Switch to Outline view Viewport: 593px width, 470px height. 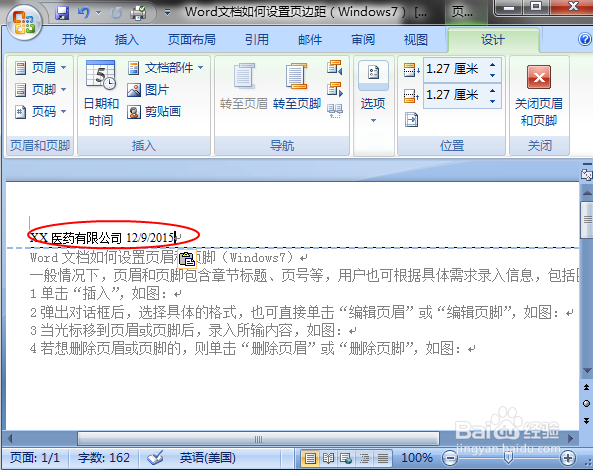click(364, 458)
